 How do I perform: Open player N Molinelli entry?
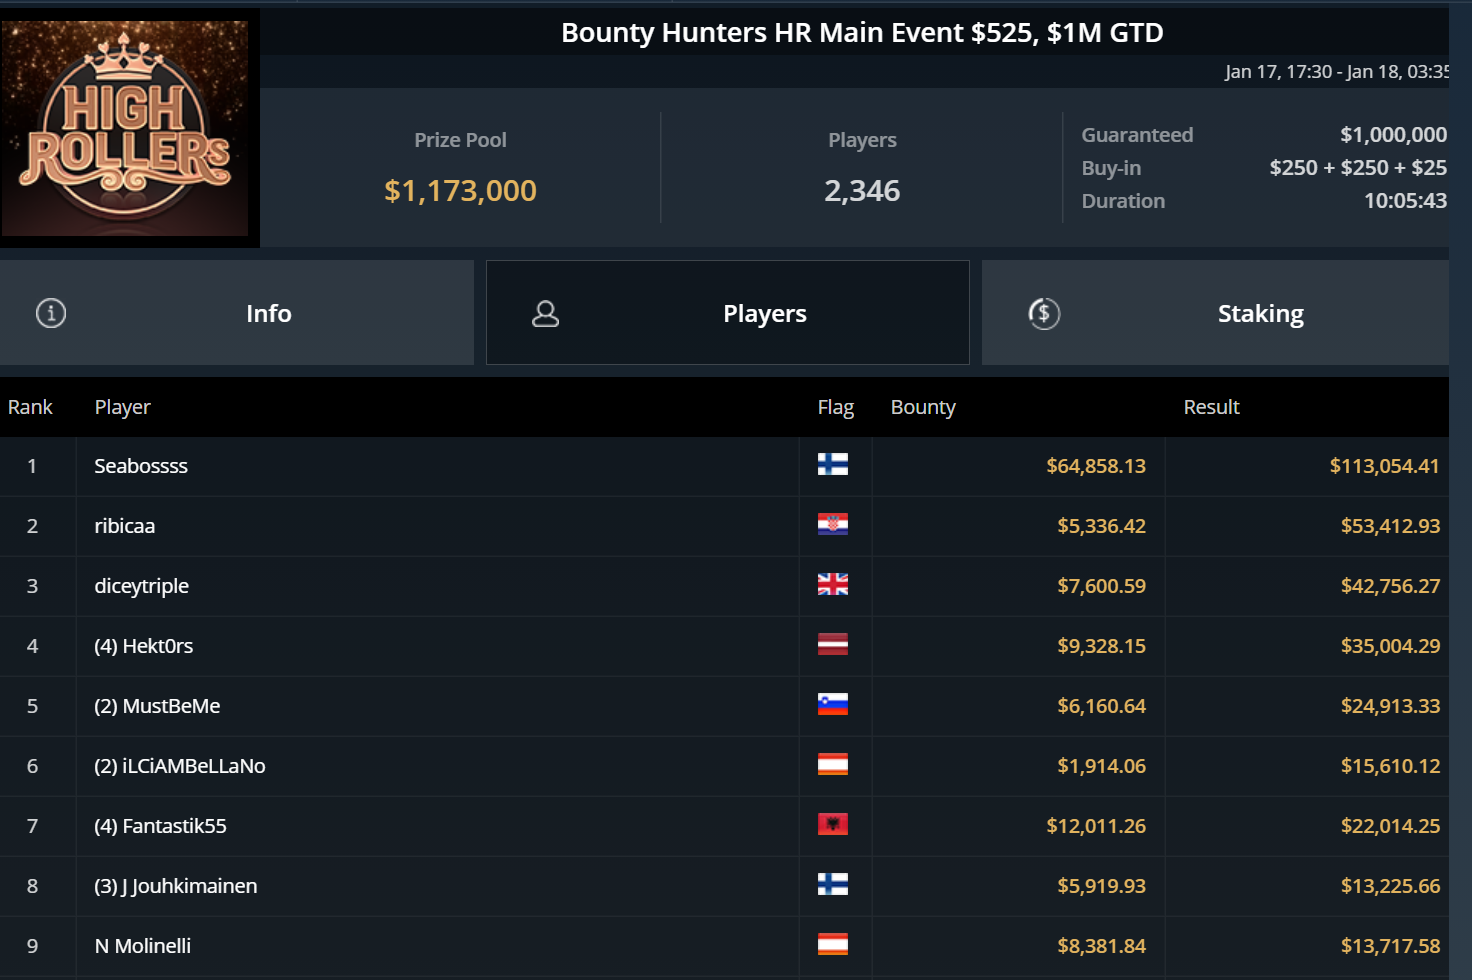tap(143, 946)
